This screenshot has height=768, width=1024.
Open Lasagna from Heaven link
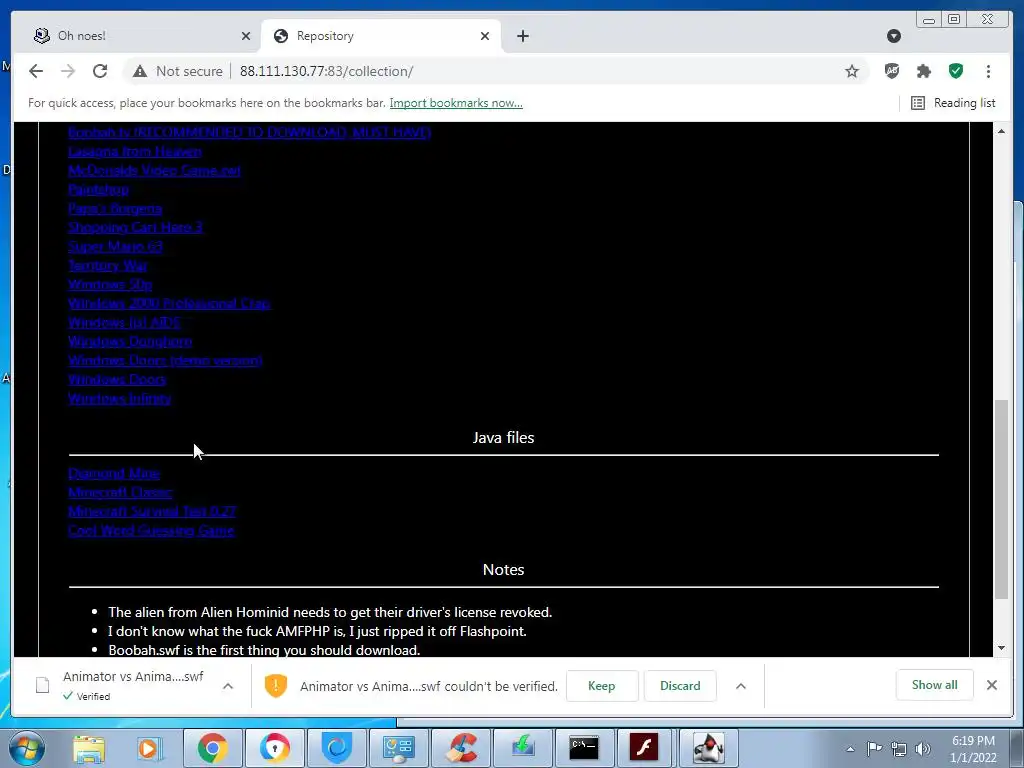click(x=135, y=152)
